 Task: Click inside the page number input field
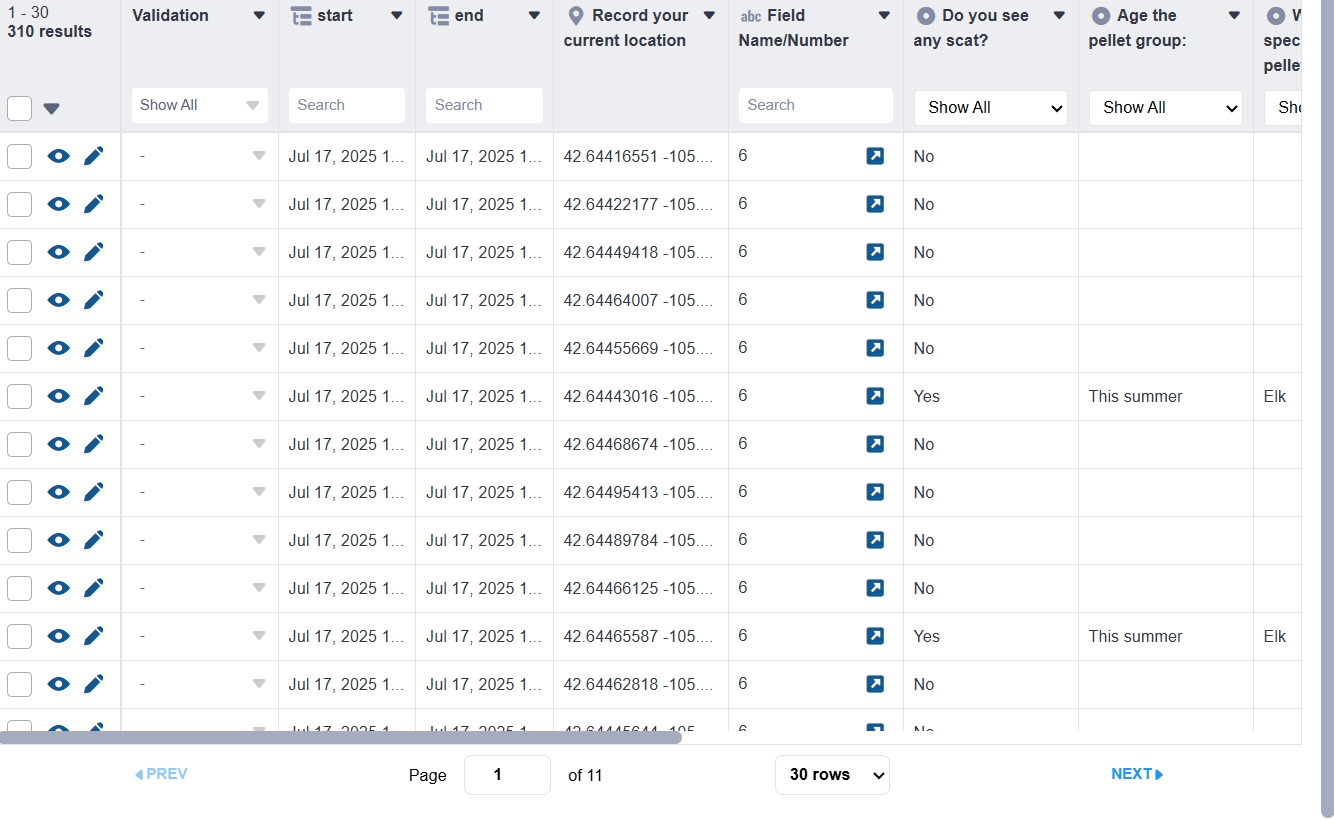(x=507, y=774)
